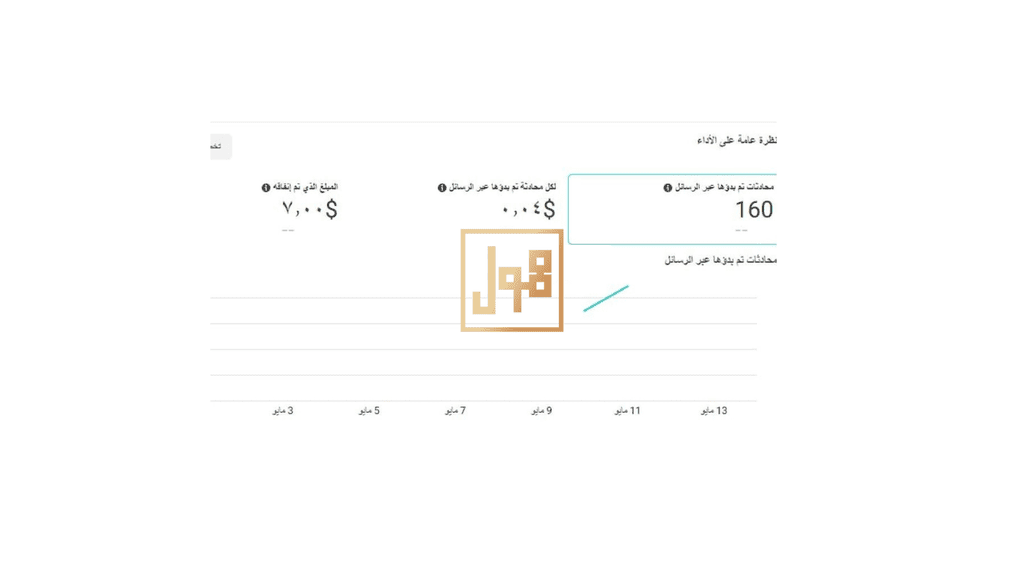The height and width of the screenshot is (577, 1024).
Task: Click the performance overview heading text
Action: pos(737,140)
